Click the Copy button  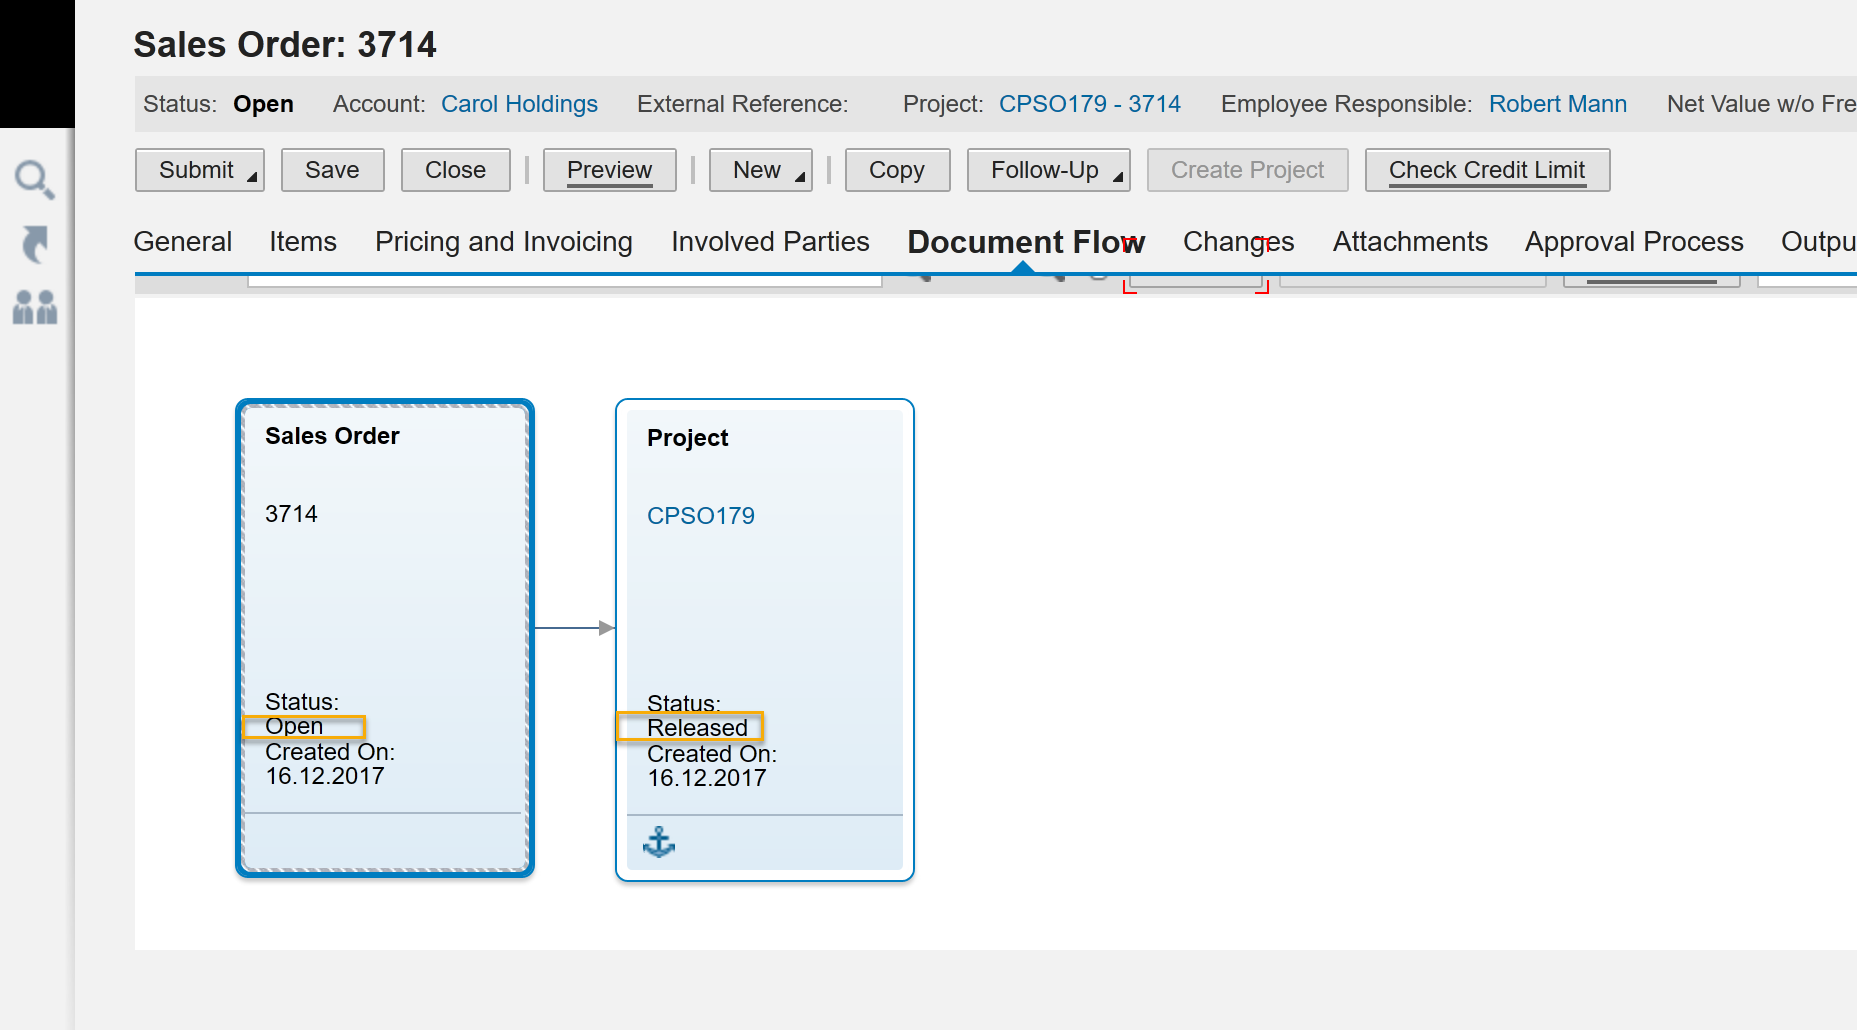(x=897, y=170)
